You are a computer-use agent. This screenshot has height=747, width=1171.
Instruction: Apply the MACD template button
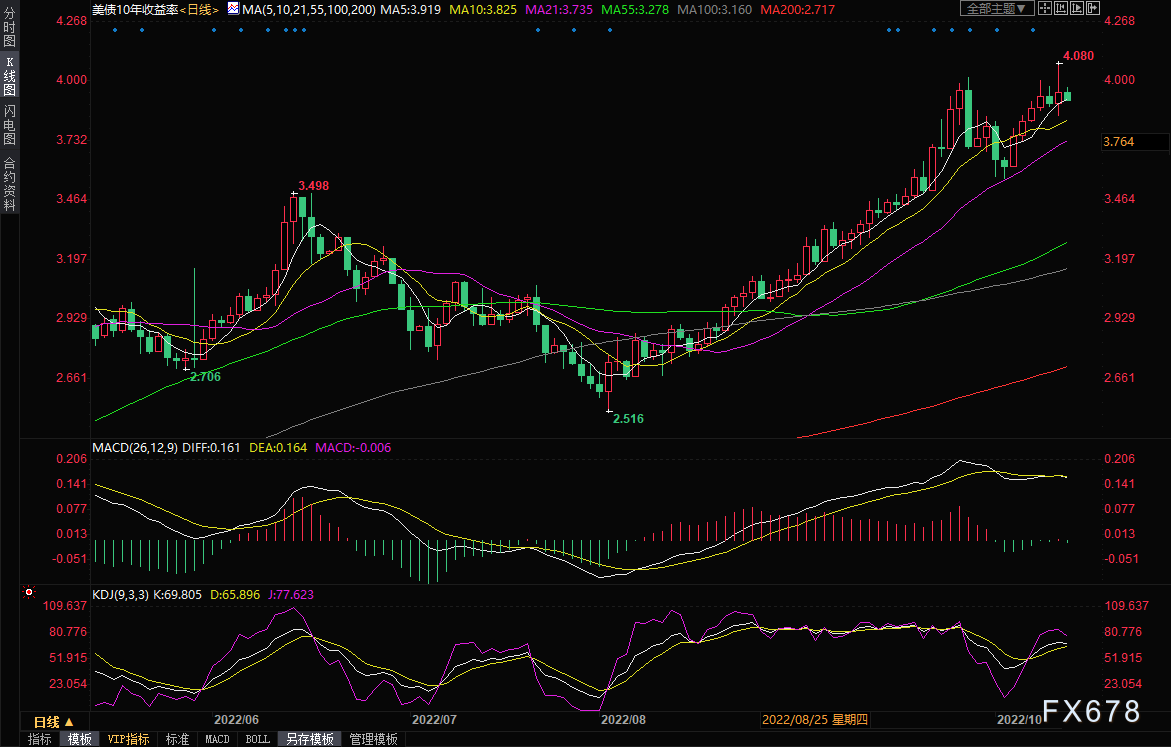pos(217,739)
